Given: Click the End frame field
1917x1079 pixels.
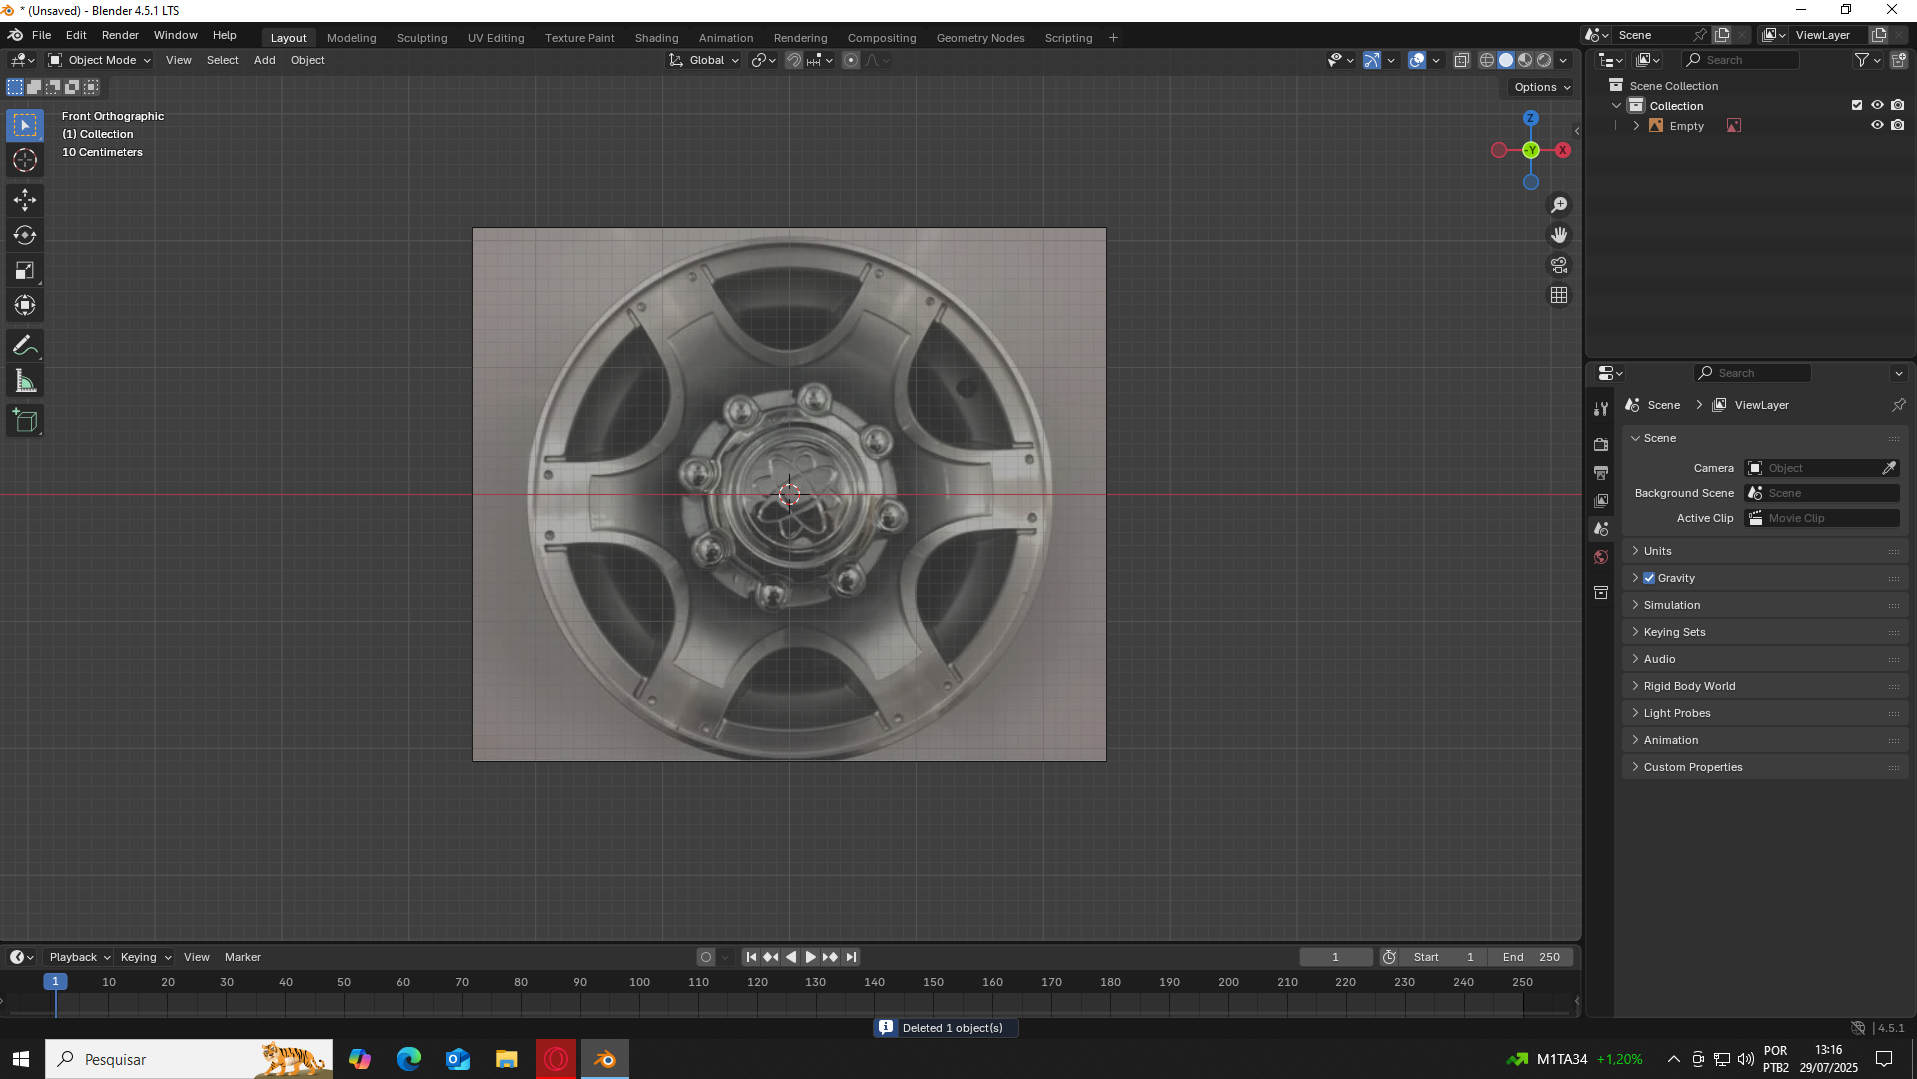Looking at the screenshot, I should pyautogui.click(x=1531, y=957).
